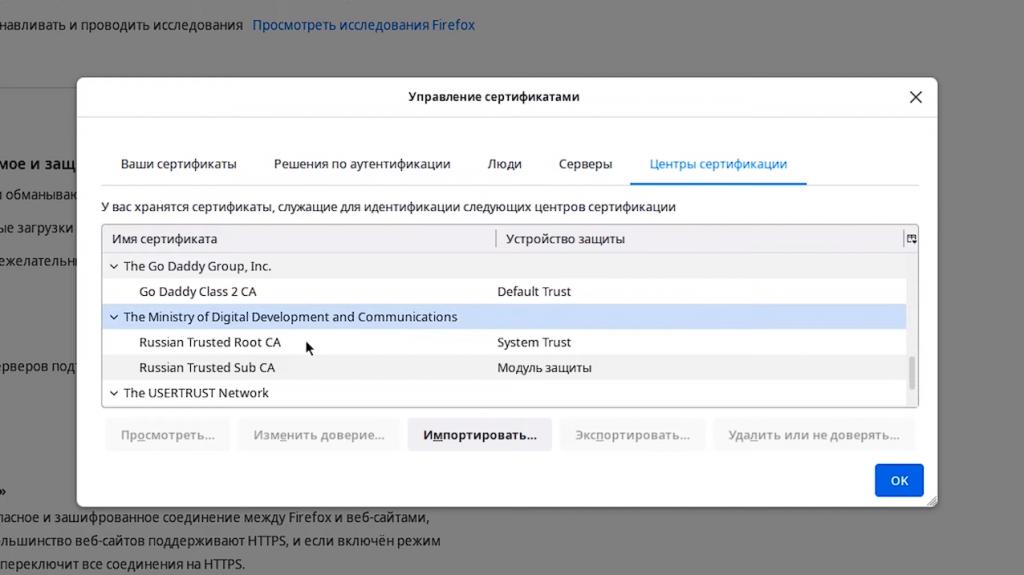Click the certificate list scrollbar thumb
Screen dimensions: 1024x575
point(912,373)
